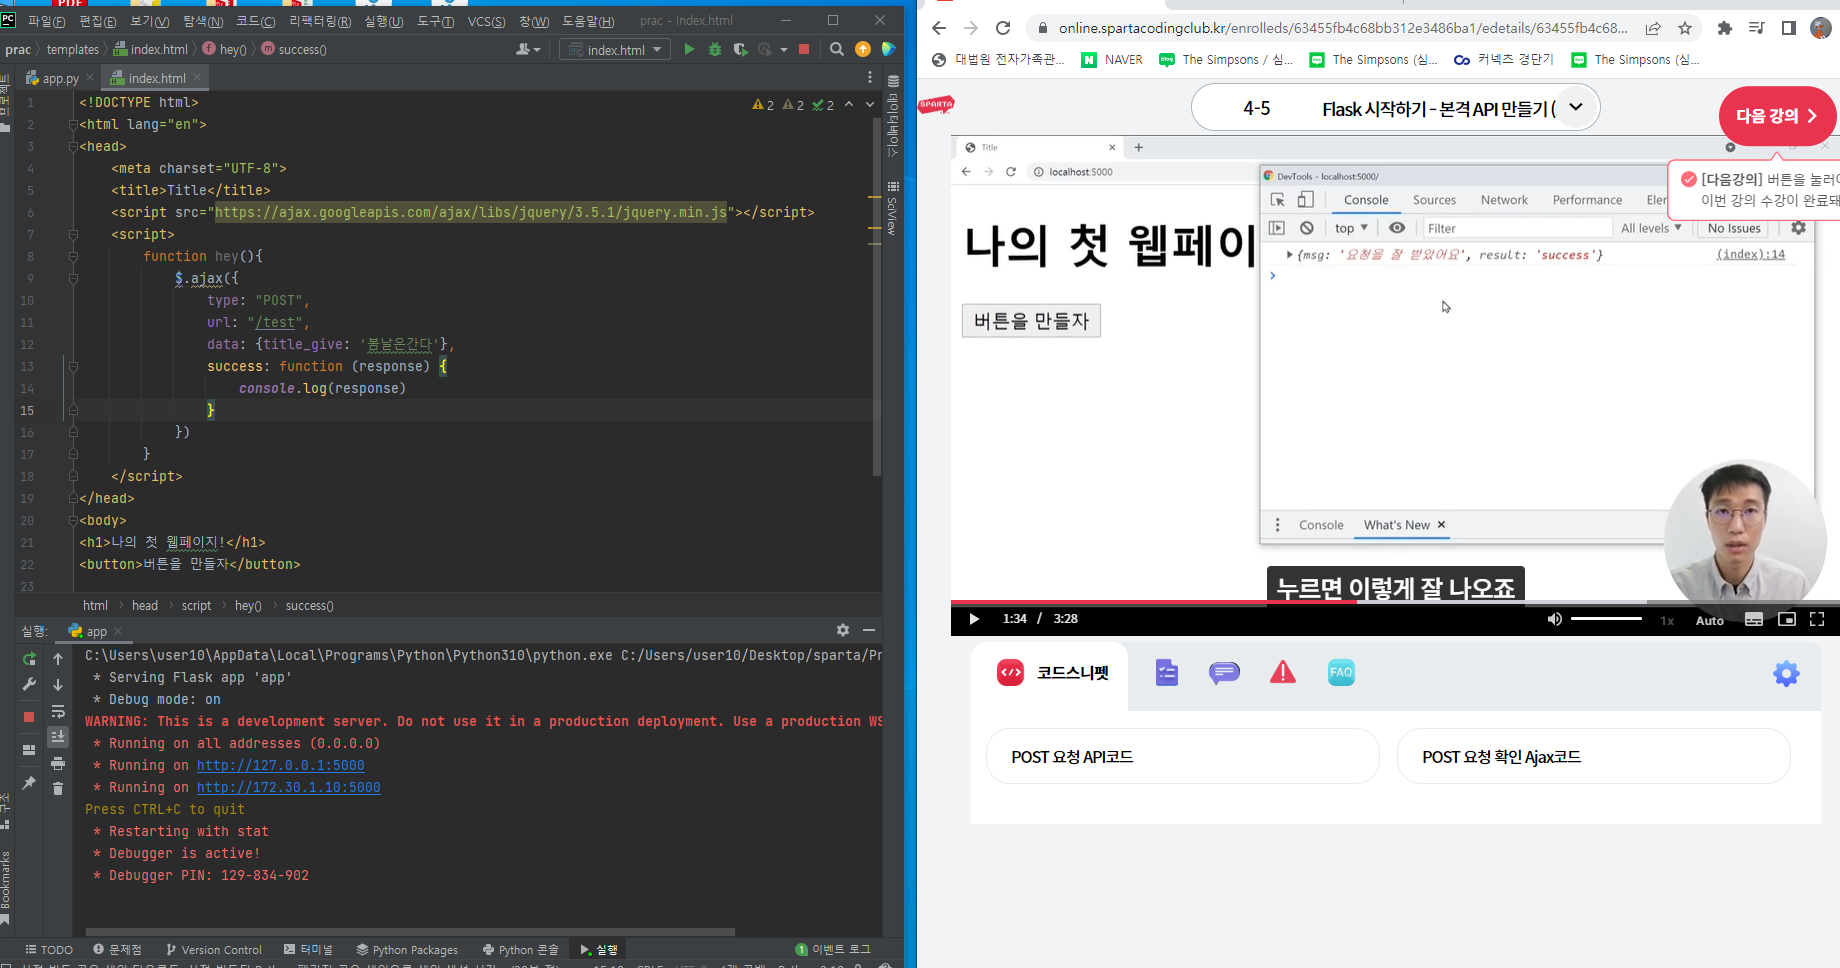Click the Run console horizontal scrollbar

[x=410, y=931]
